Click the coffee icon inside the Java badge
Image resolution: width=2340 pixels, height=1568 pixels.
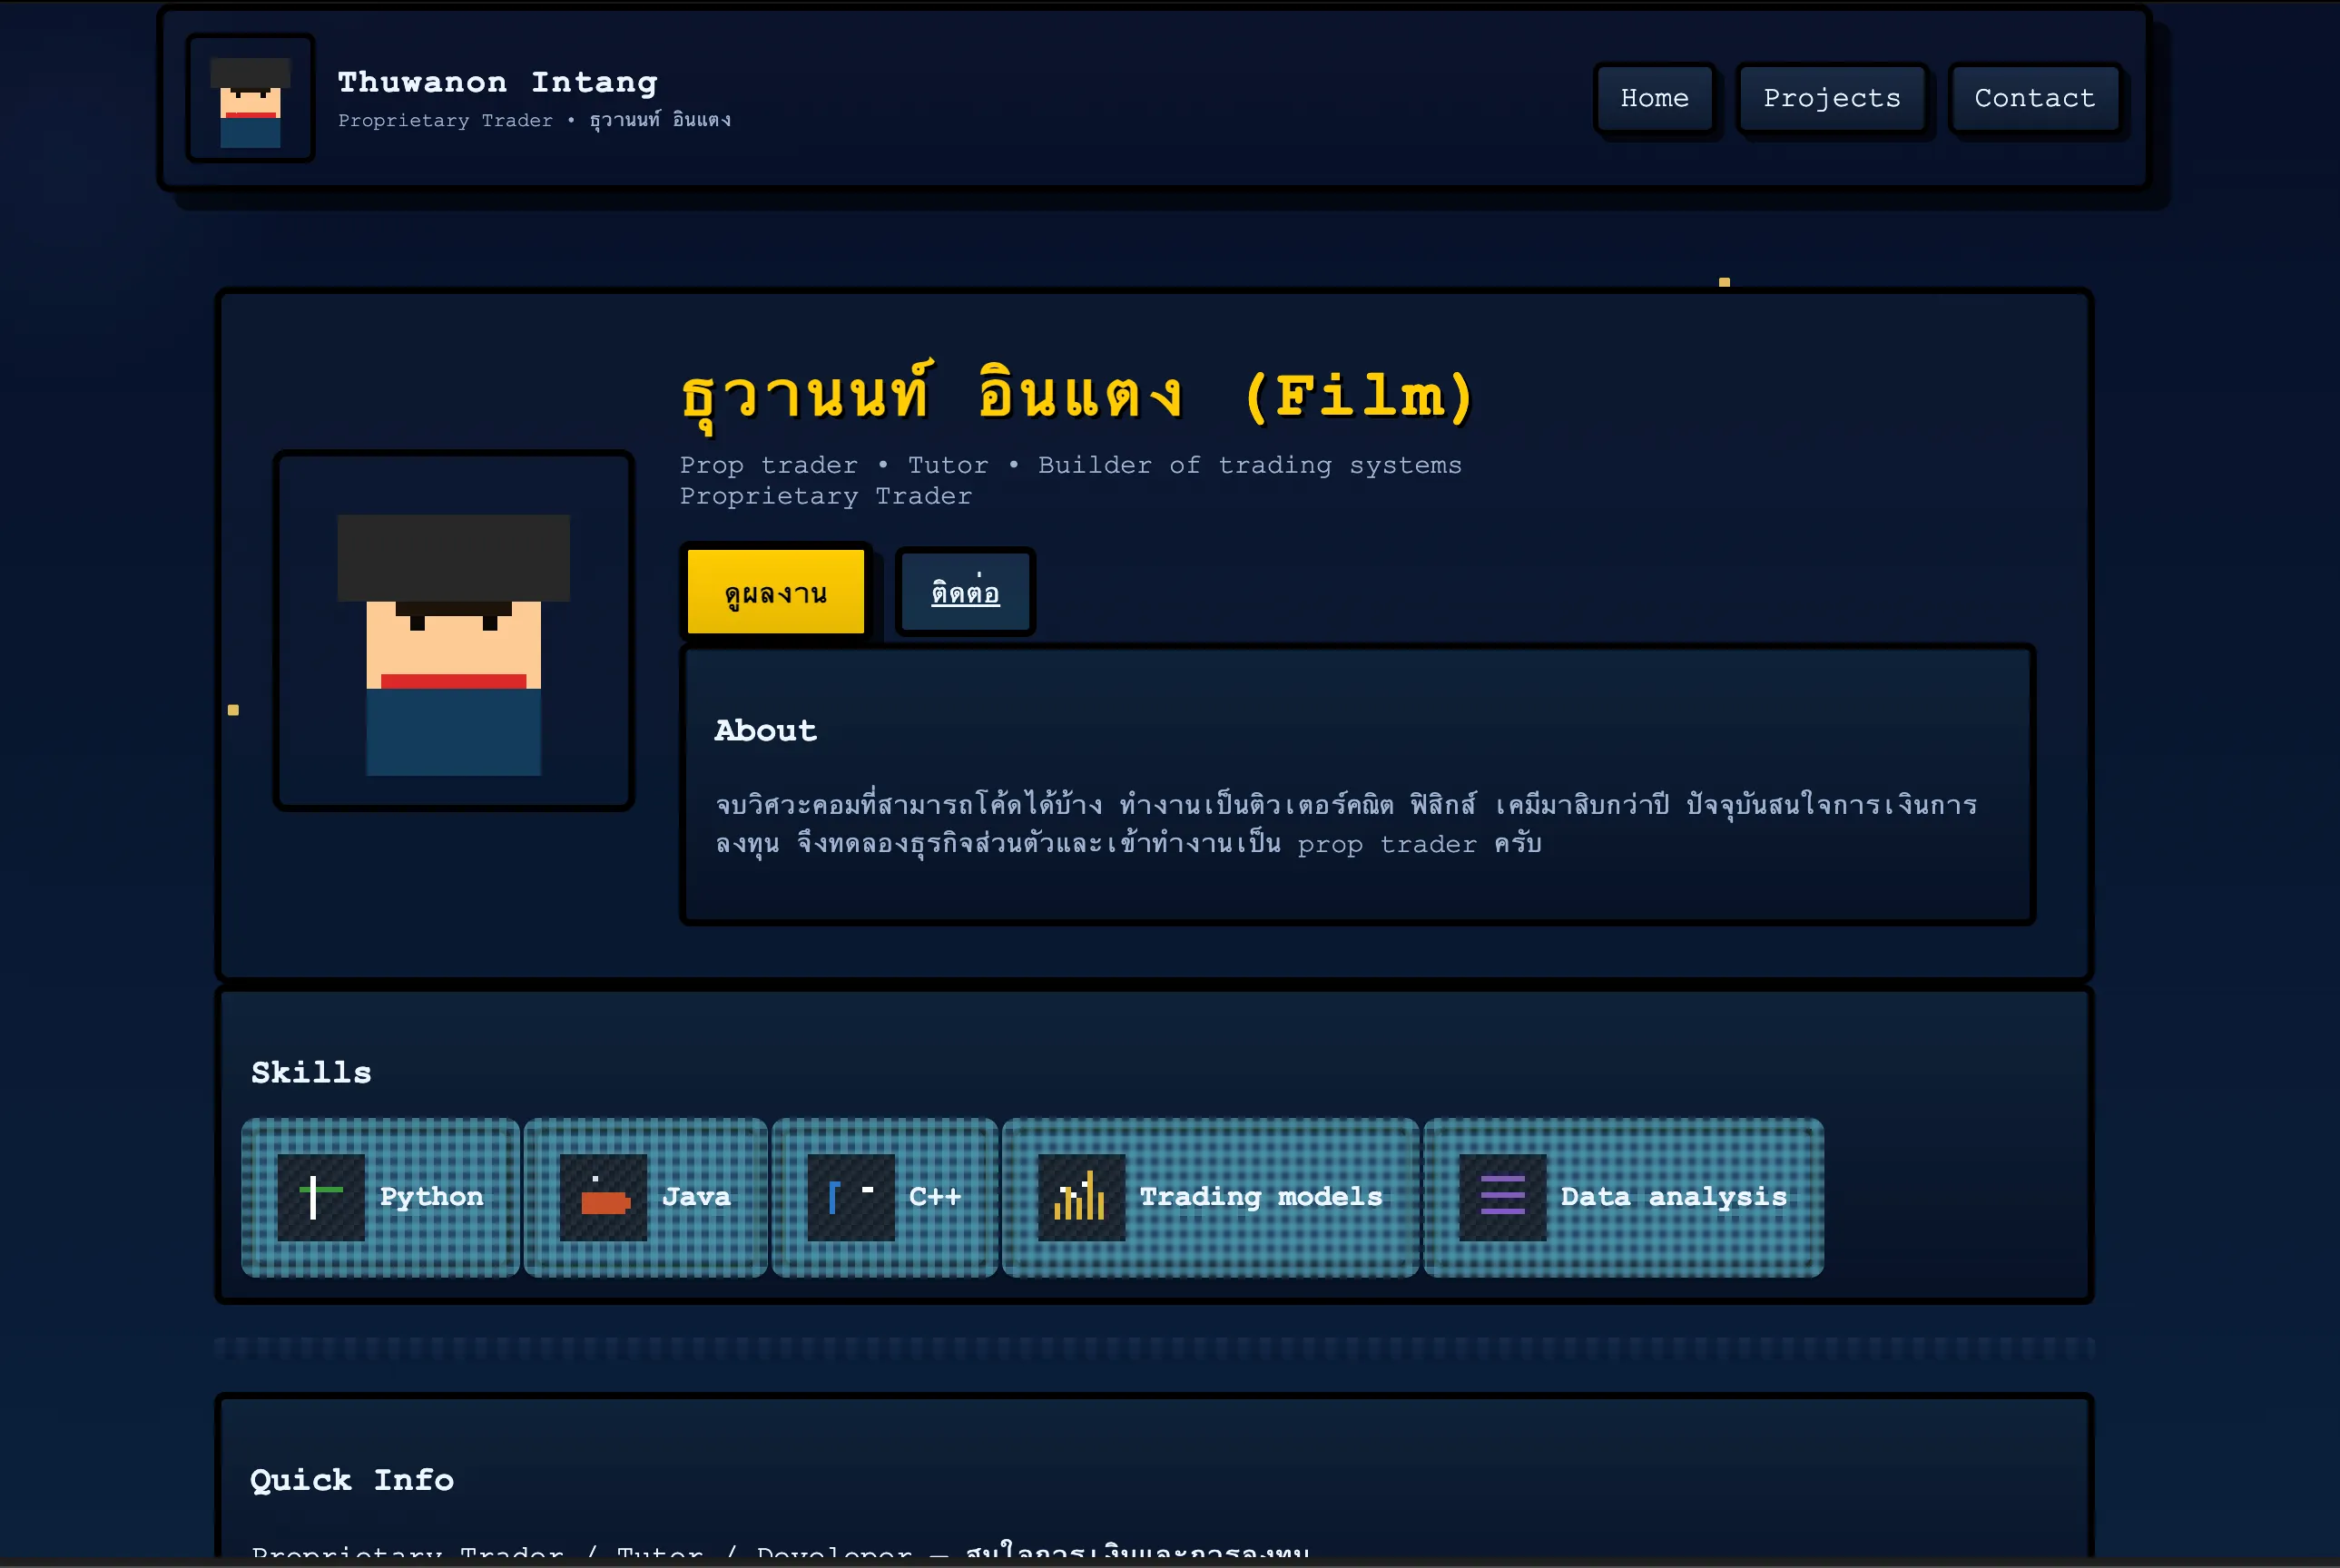pyautogui.click(x=604, y=1196)
